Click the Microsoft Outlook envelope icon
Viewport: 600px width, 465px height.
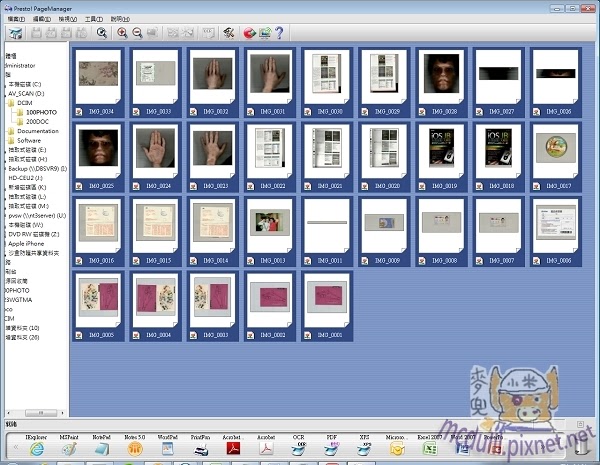[397, 448]
